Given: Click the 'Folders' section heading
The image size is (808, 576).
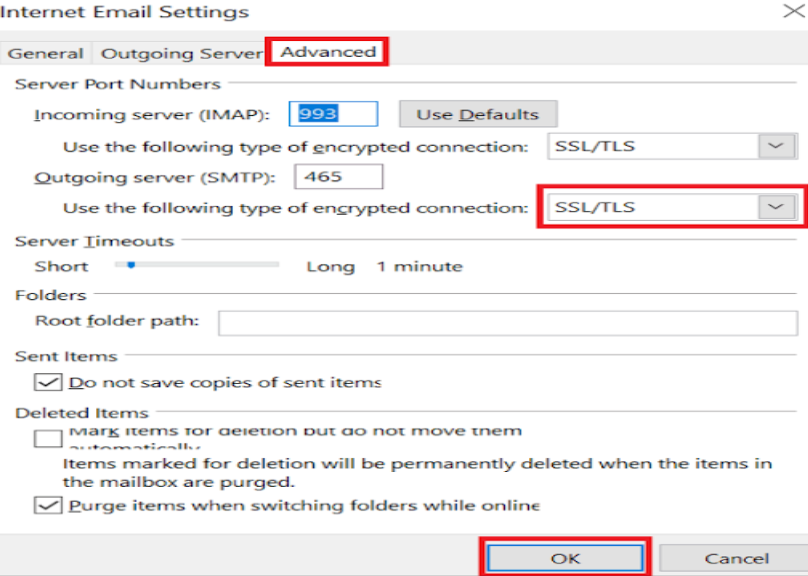Looking at the screenshot, I should coord(50,295).
